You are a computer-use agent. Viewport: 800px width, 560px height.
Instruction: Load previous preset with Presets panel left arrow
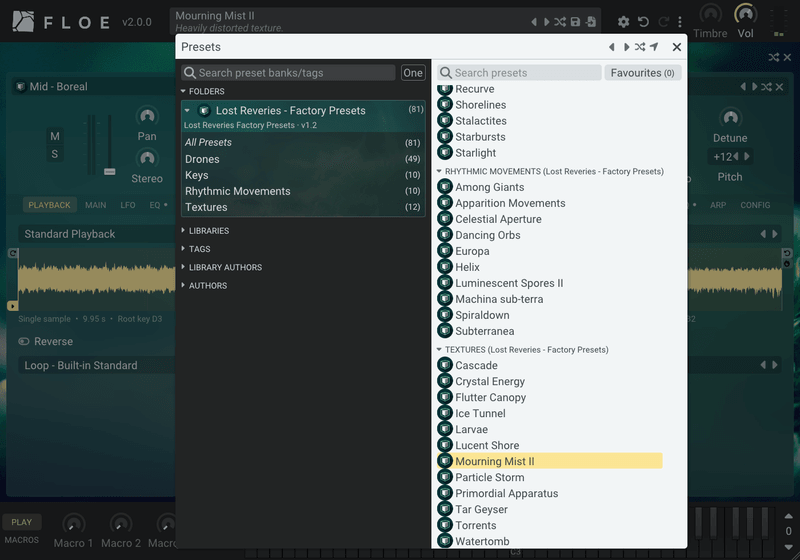[611, 47]
